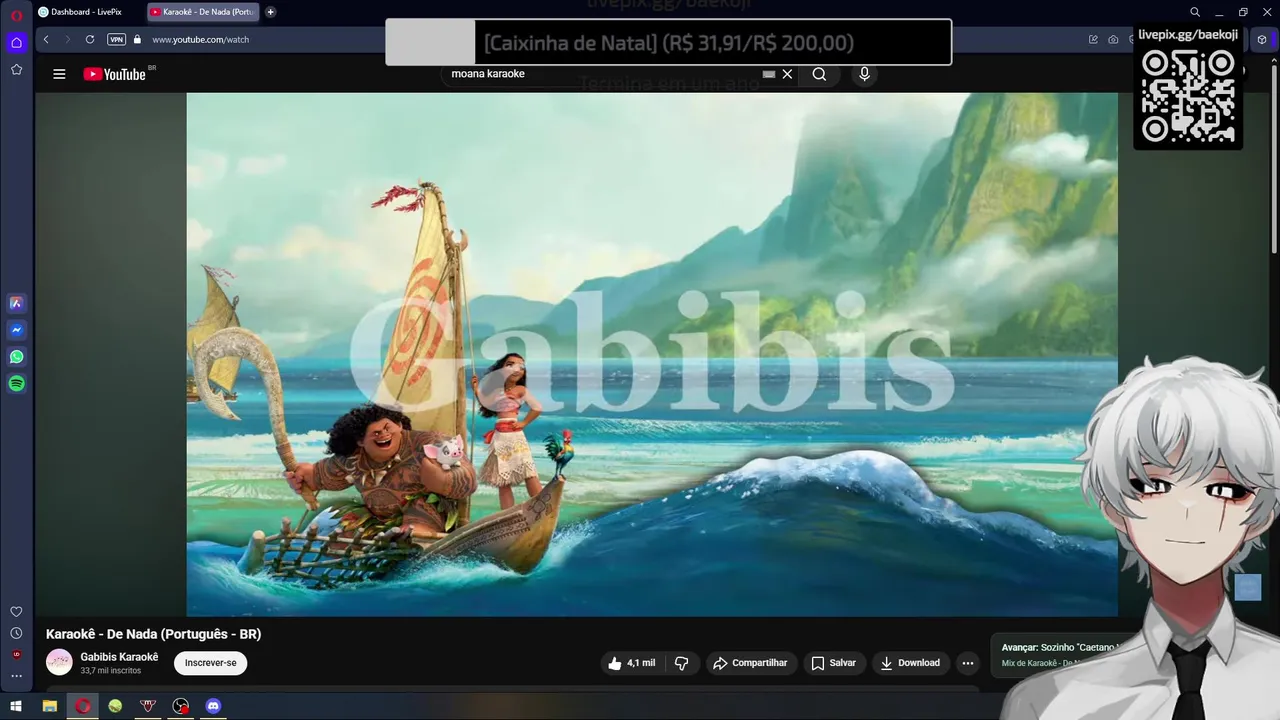Submit search with magnifier button
The height and width of the screenshot is (720, 1280).
(x=819, y=74)
